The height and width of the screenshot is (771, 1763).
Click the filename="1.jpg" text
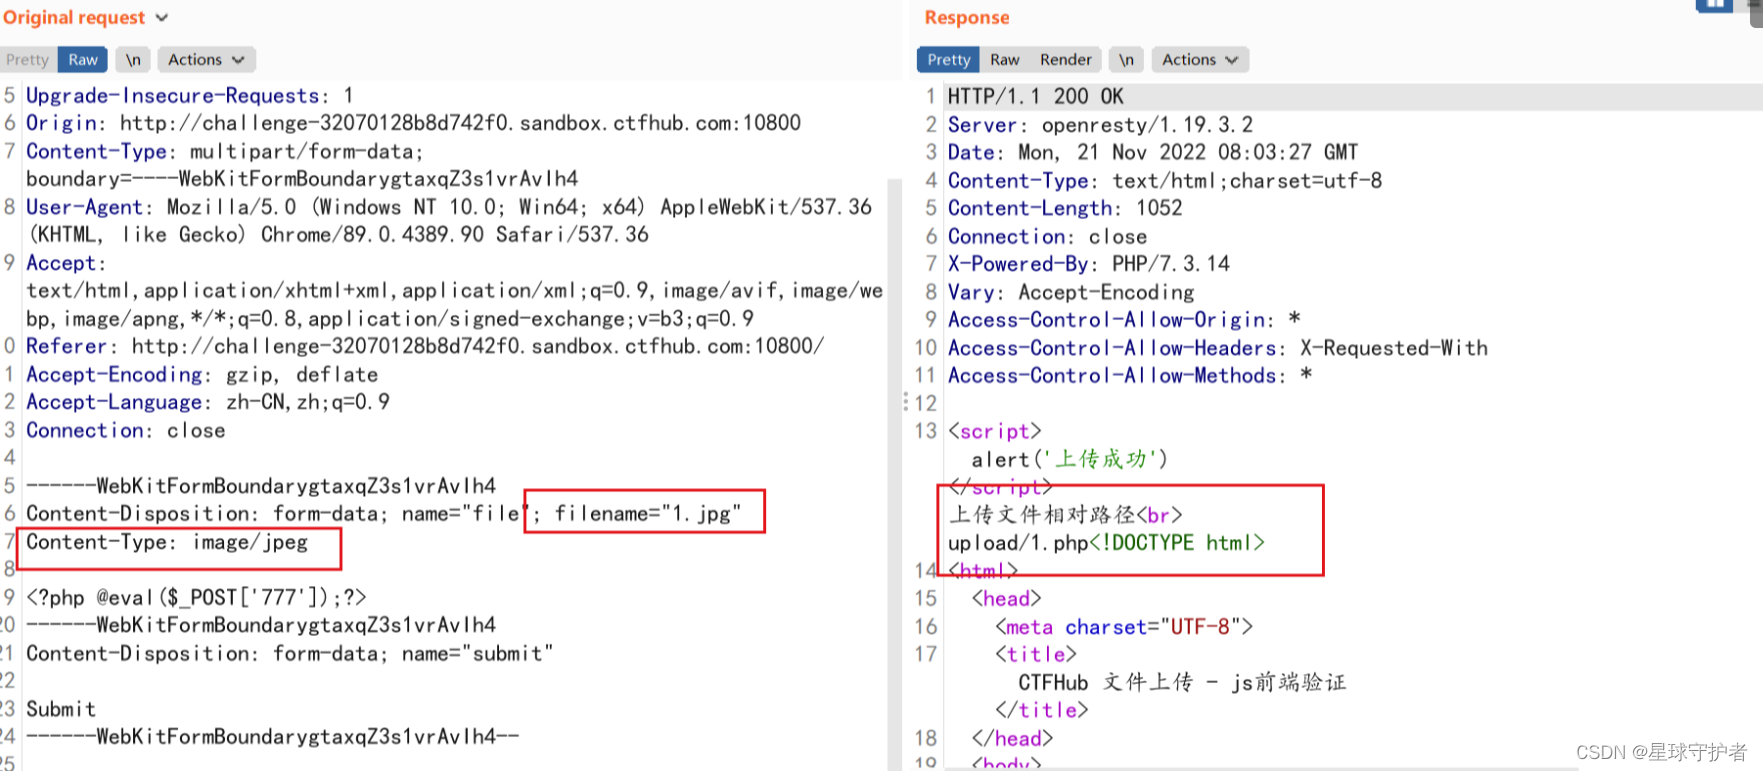tap(648, 514)
